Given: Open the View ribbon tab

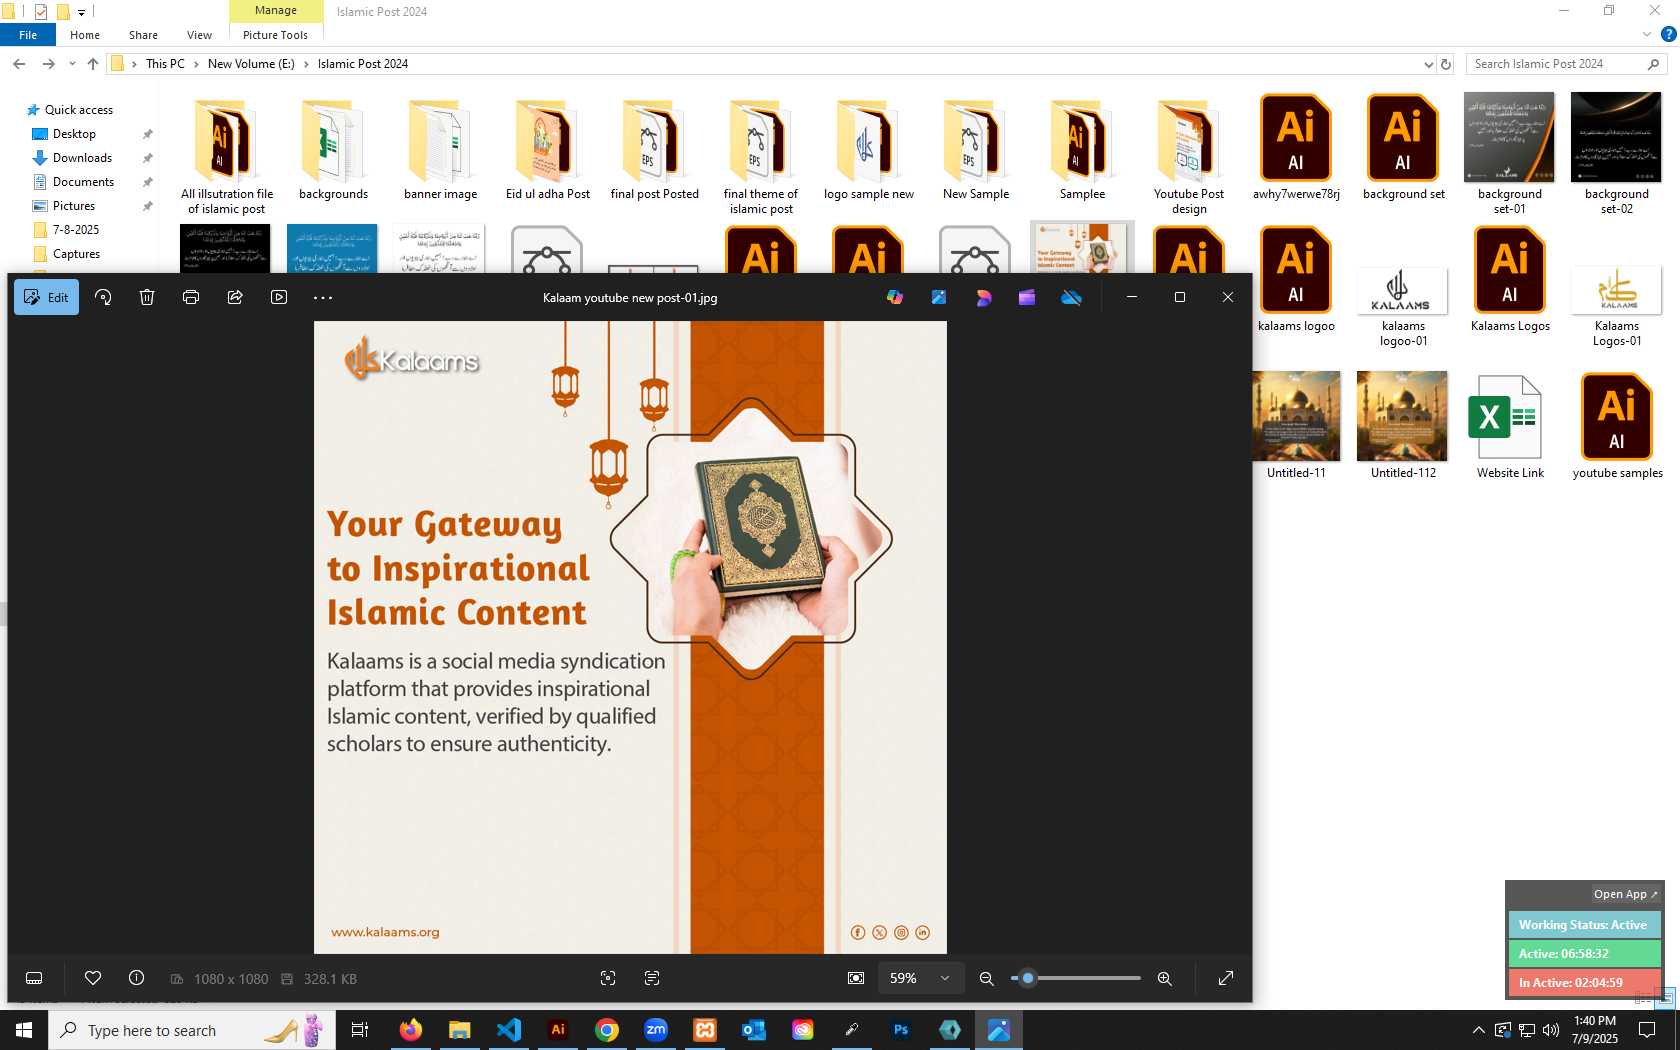Looking at the screenshot, I should (199, 35).
